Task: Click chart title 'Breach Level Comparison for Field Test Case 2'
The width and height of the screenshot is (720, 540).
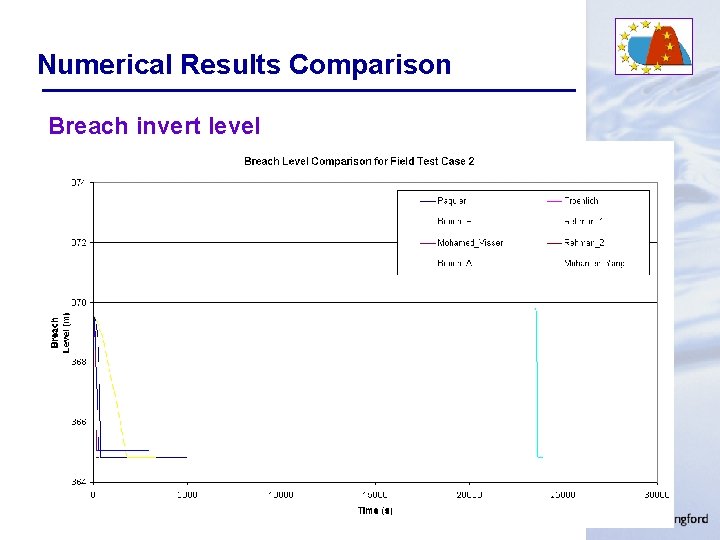Action: (x=359, y=161)
